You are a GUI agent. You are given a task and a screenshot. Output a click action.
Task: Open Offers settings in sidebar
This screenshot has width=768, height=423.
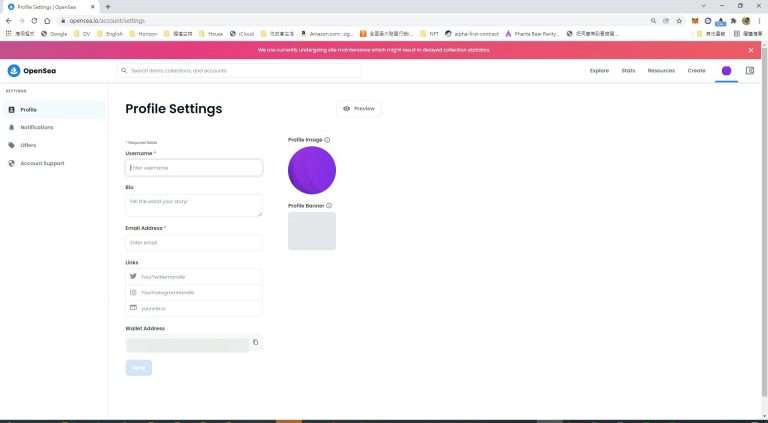point(28,145)
